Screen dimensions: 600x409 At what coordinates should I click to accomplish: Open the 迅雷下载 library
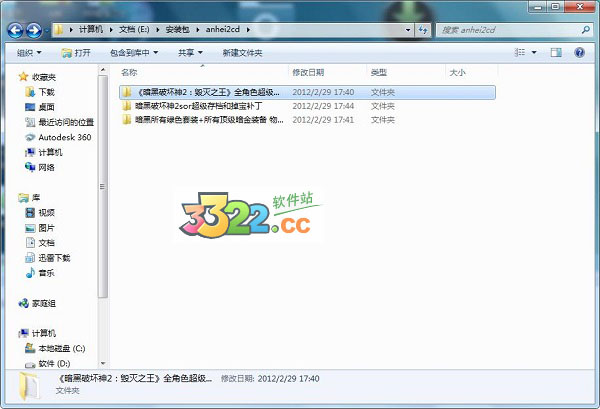[47, 258]
